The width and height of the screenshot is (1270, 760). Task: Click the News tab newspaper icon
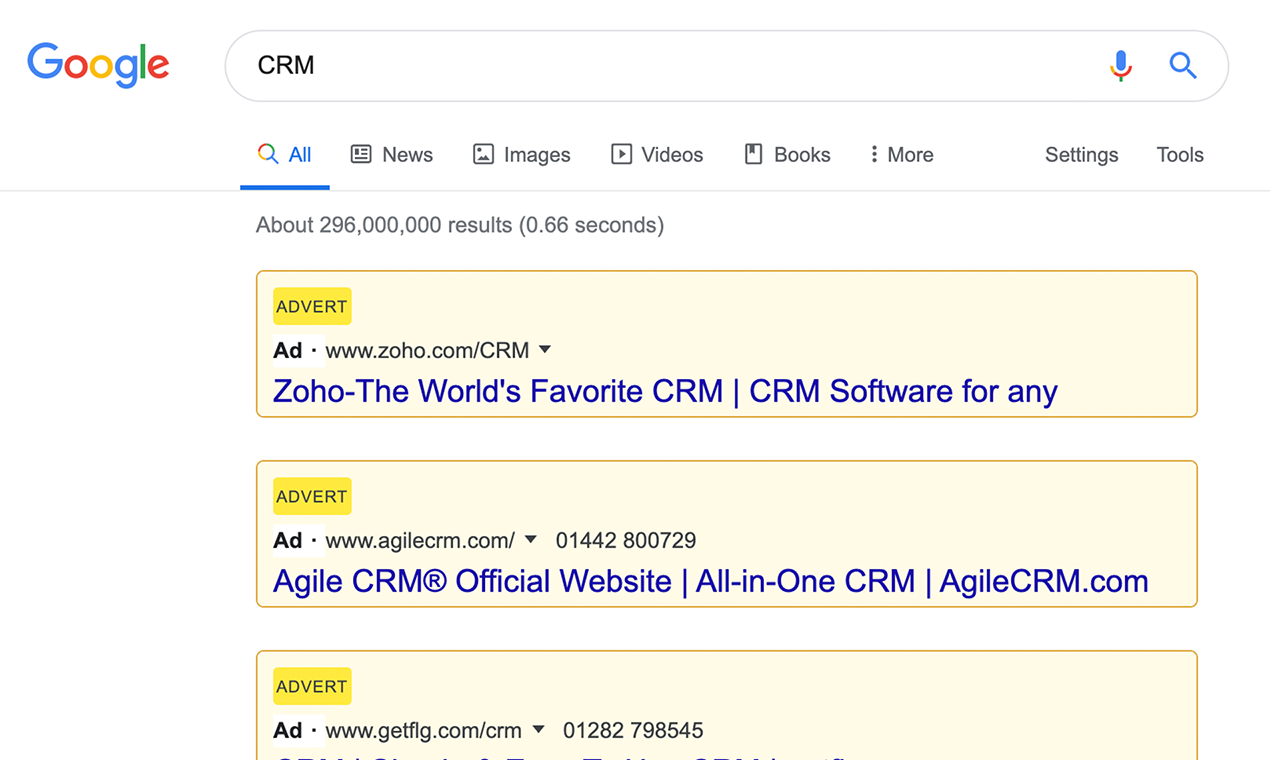tap(361, 154)
